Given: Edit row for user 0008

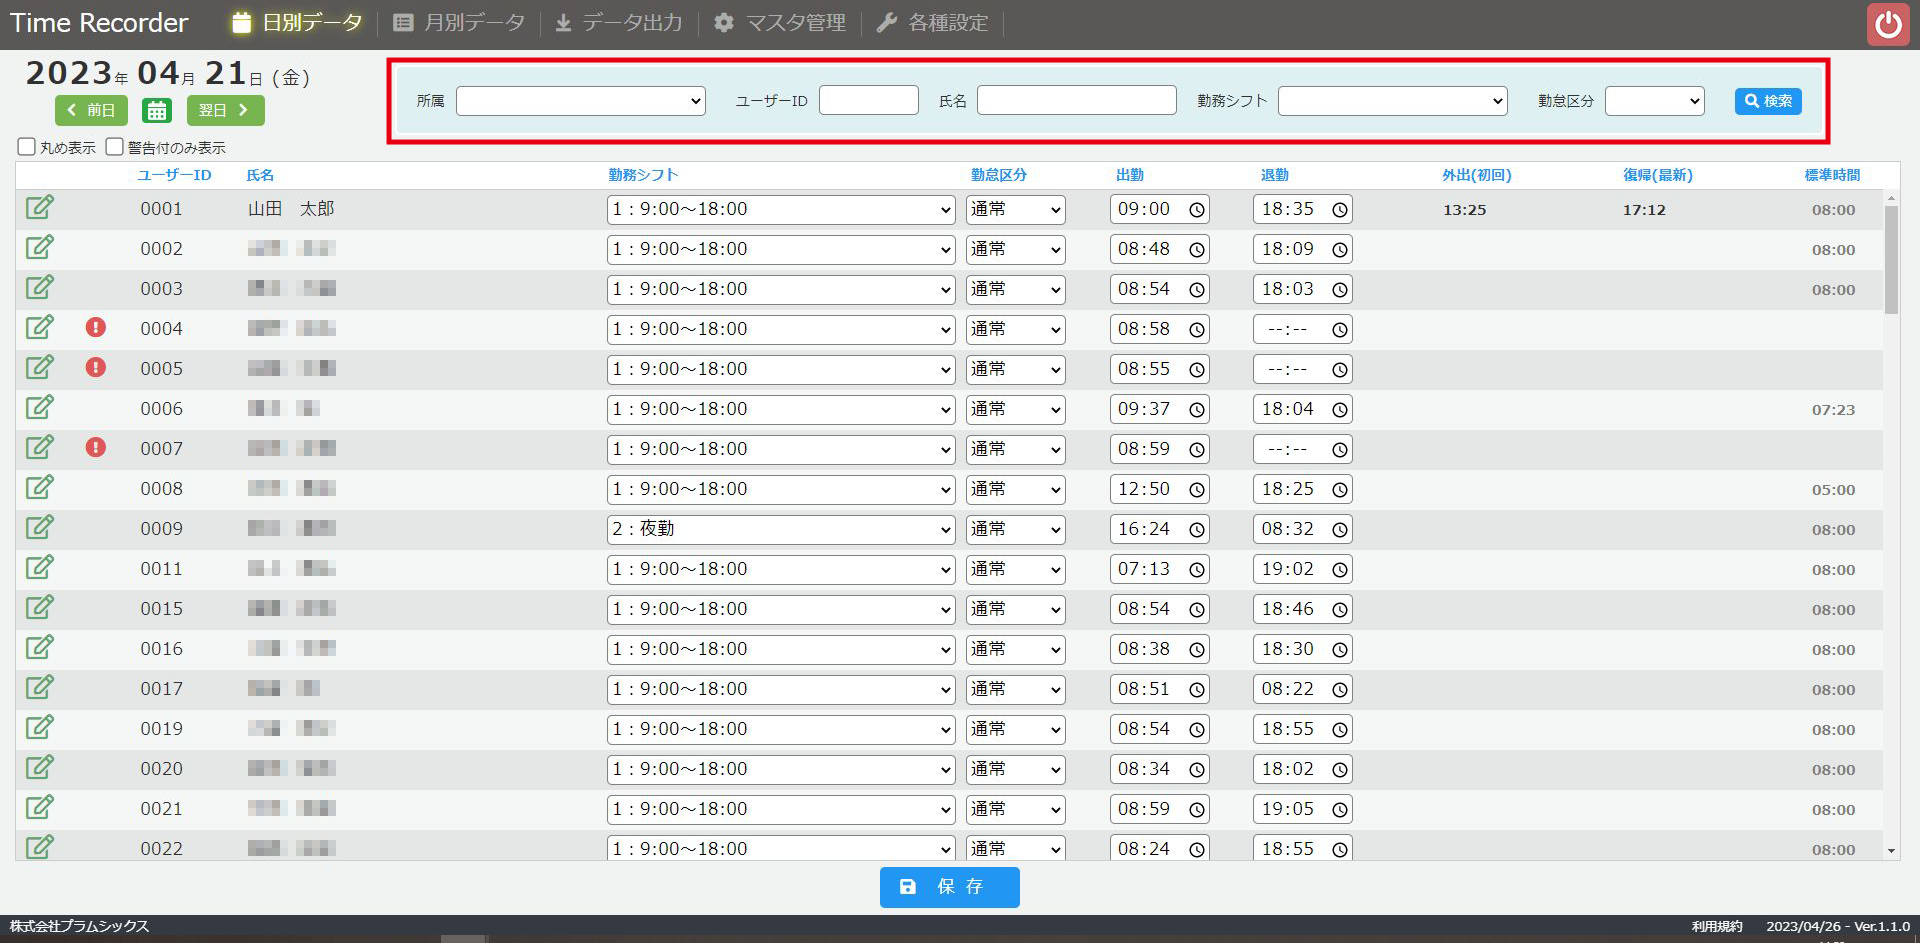Looking at the screenshot, I should 40,488.
